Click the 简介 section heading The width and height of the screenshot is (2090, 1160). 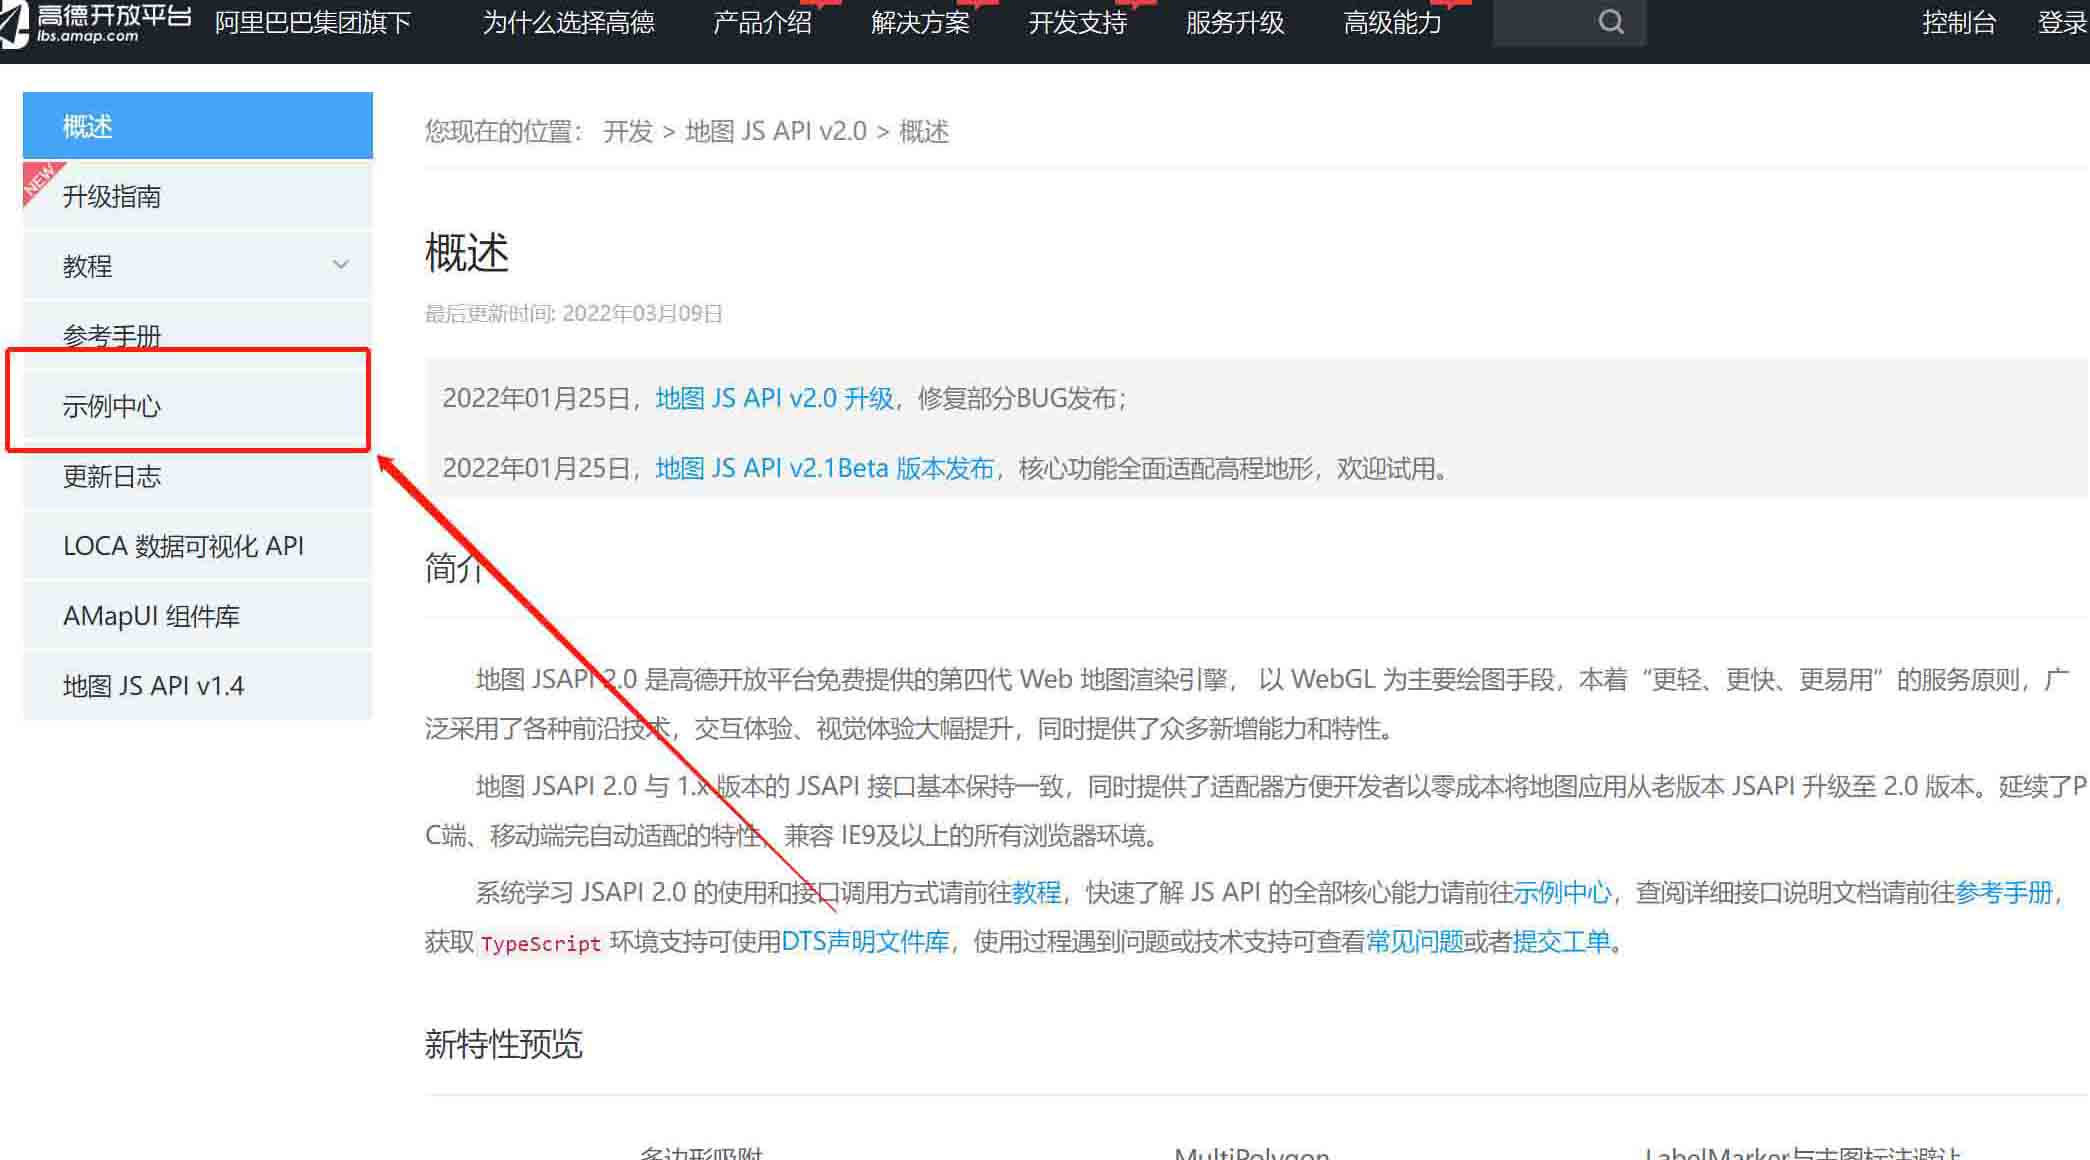[455, 567]
